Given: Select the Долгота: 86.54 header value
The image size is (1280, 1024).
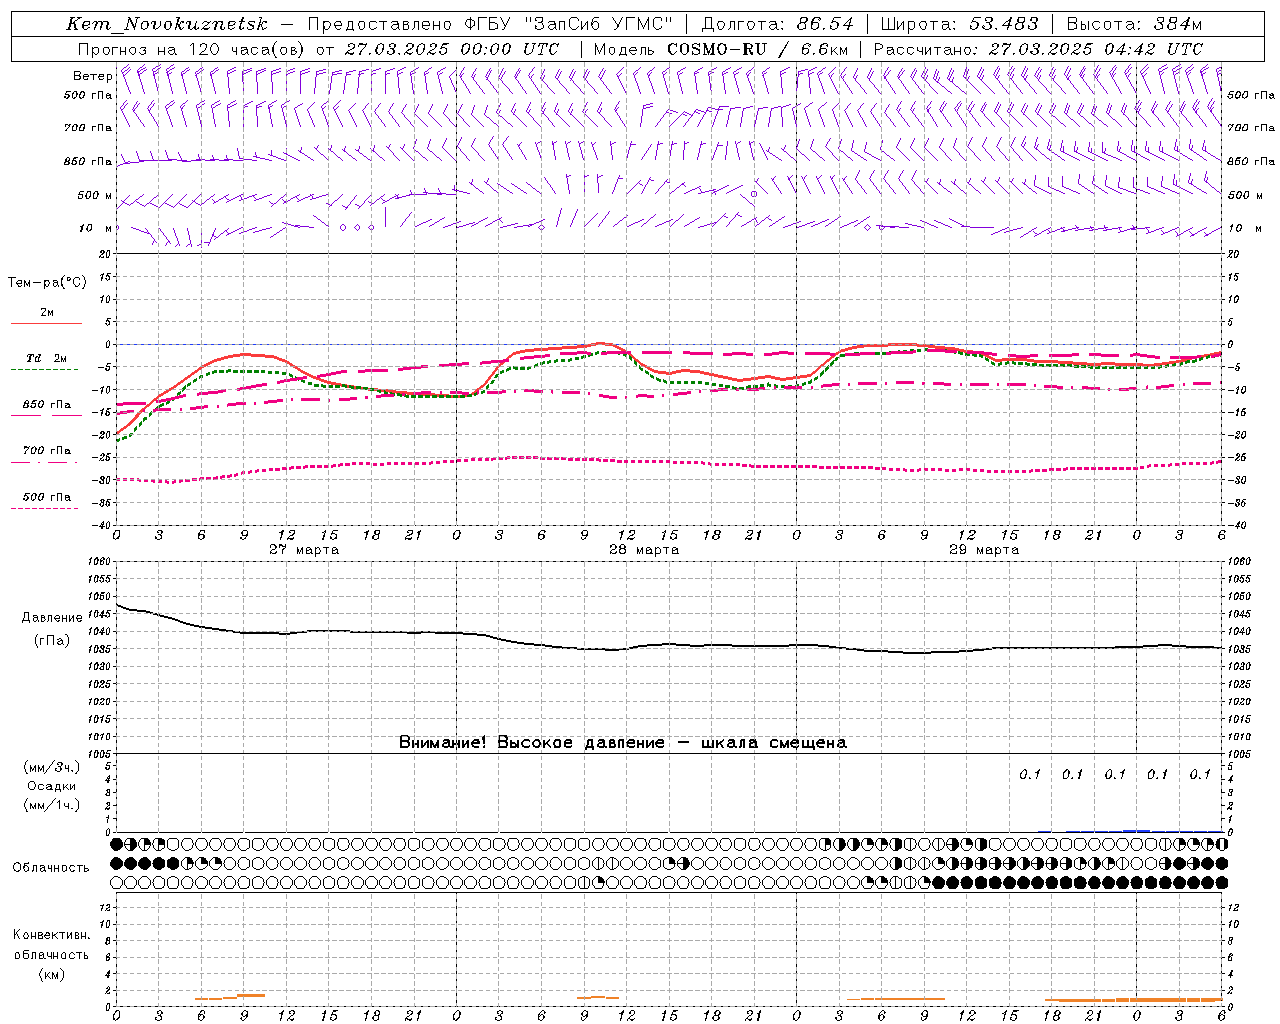Looking at the screenshot, I should click(778, 23).
